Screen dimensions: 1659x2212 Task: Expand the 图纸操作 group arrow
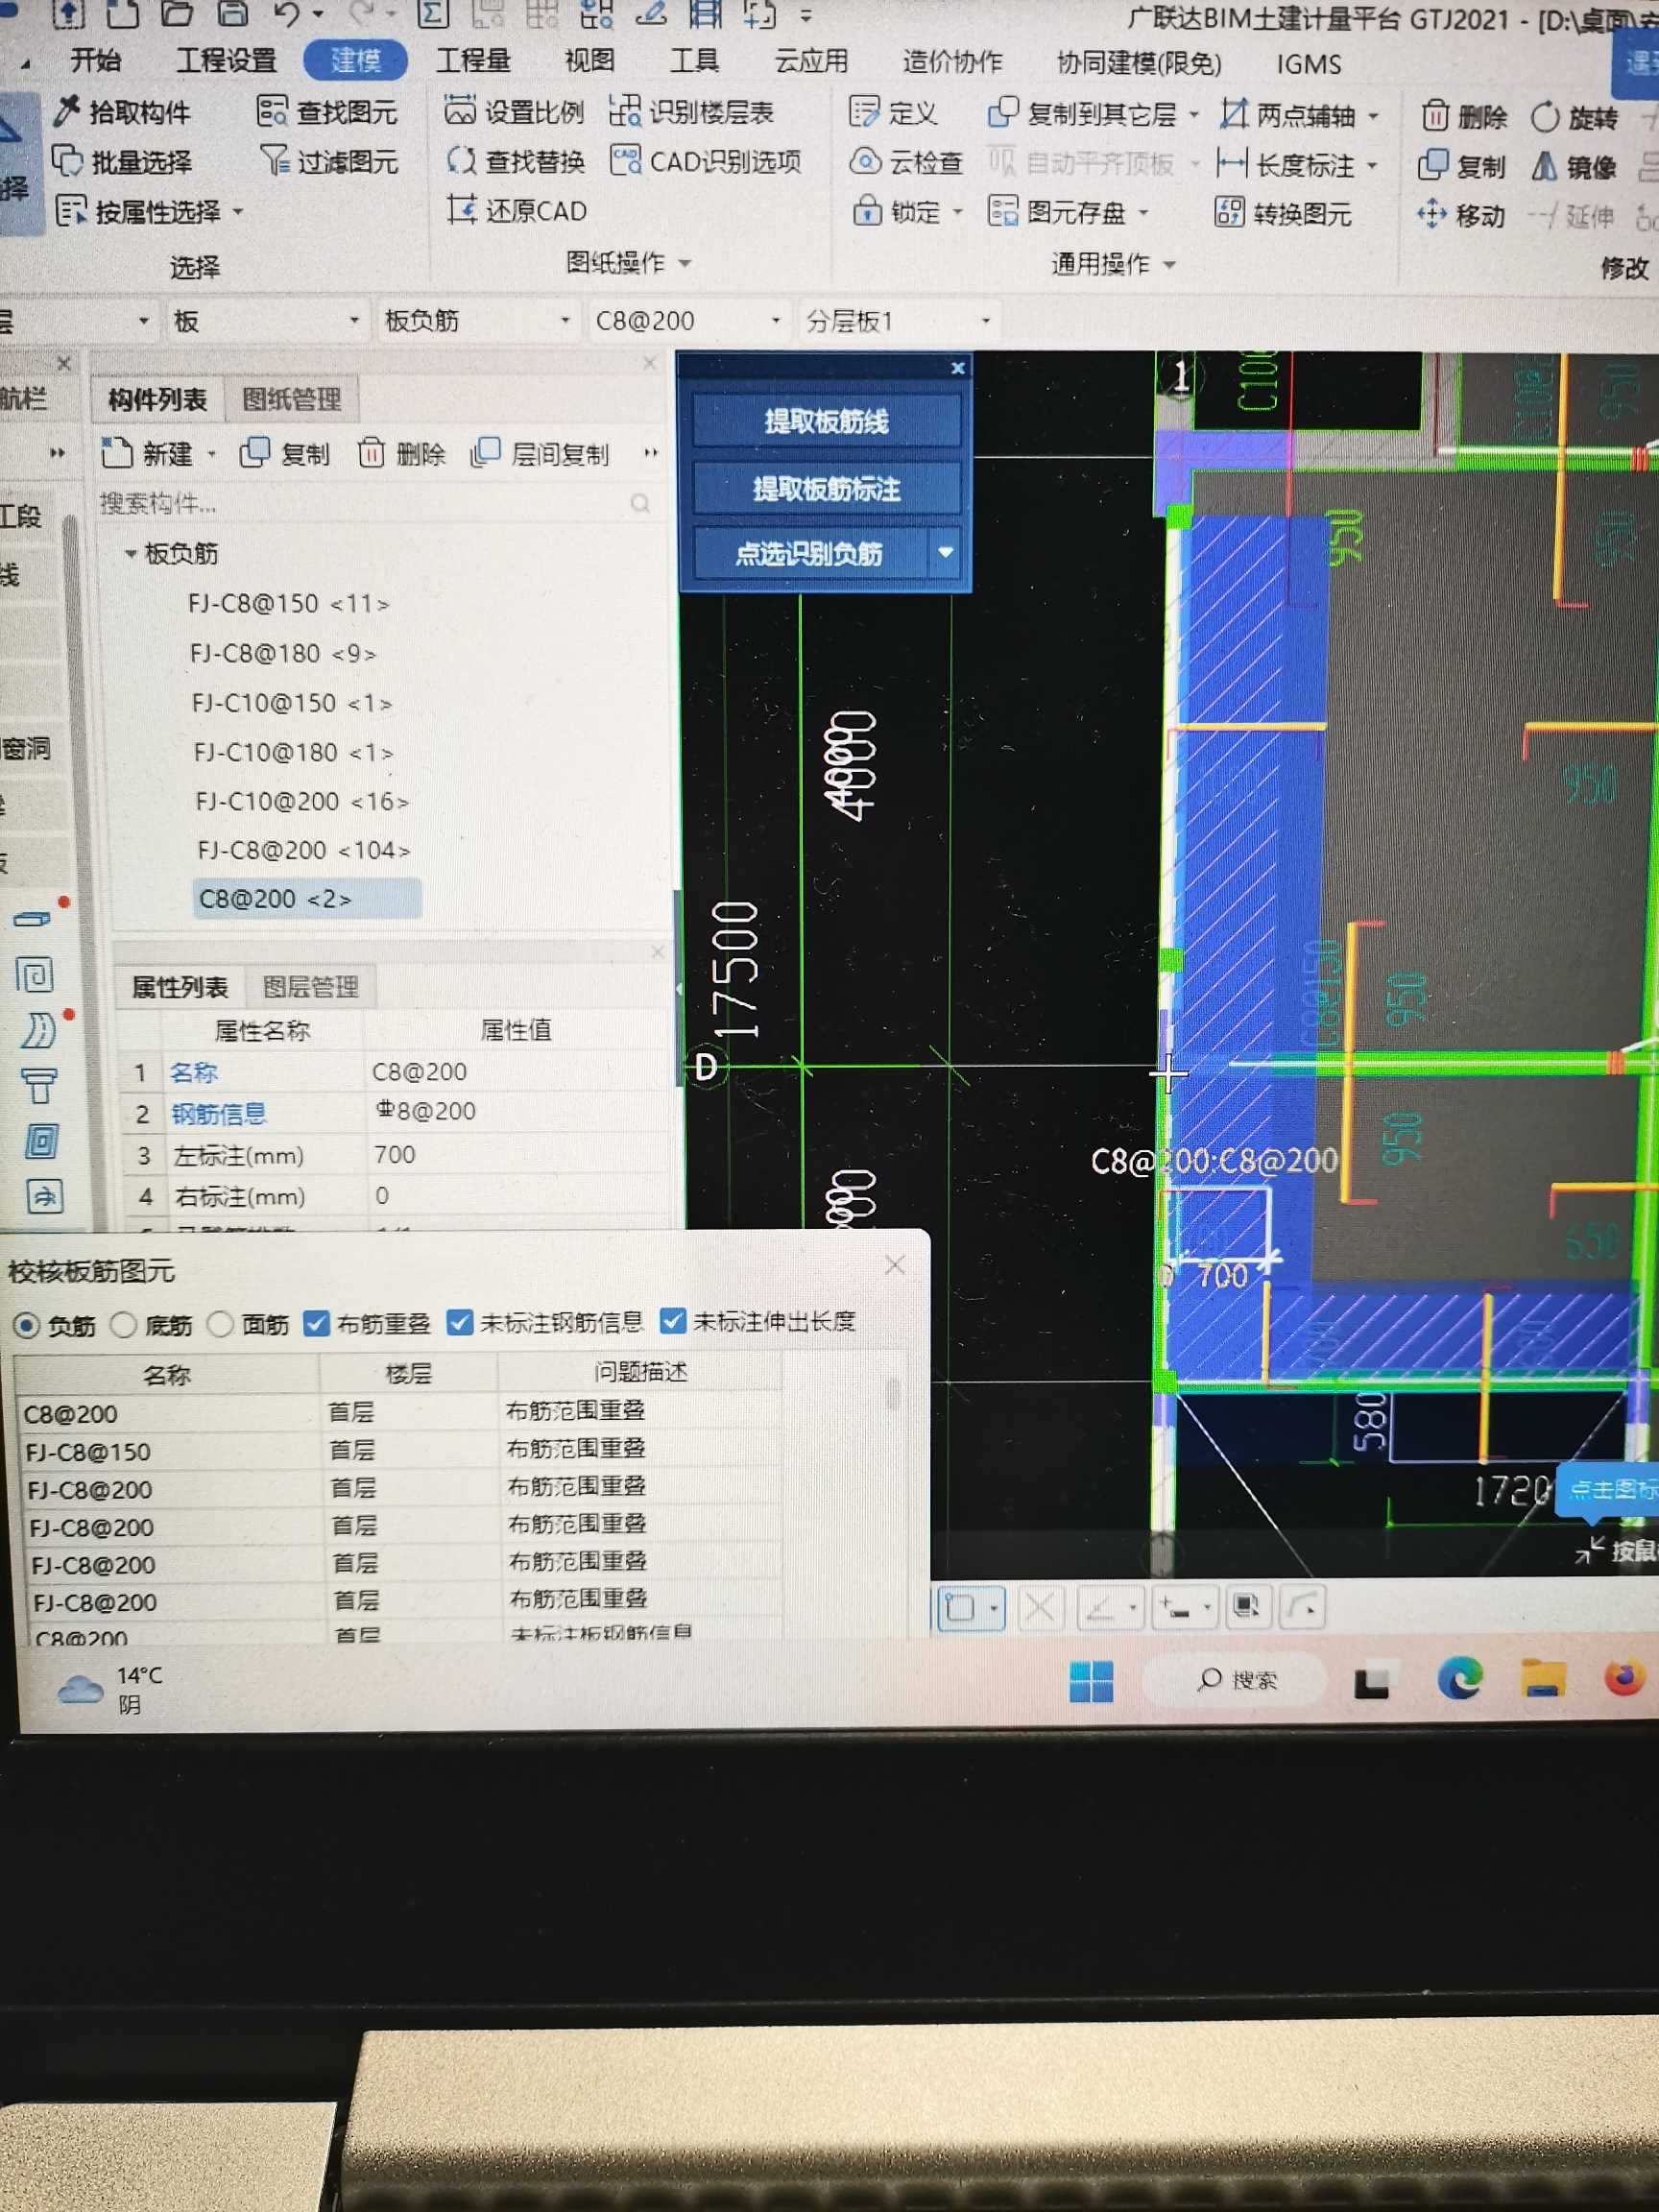(685, 263)
